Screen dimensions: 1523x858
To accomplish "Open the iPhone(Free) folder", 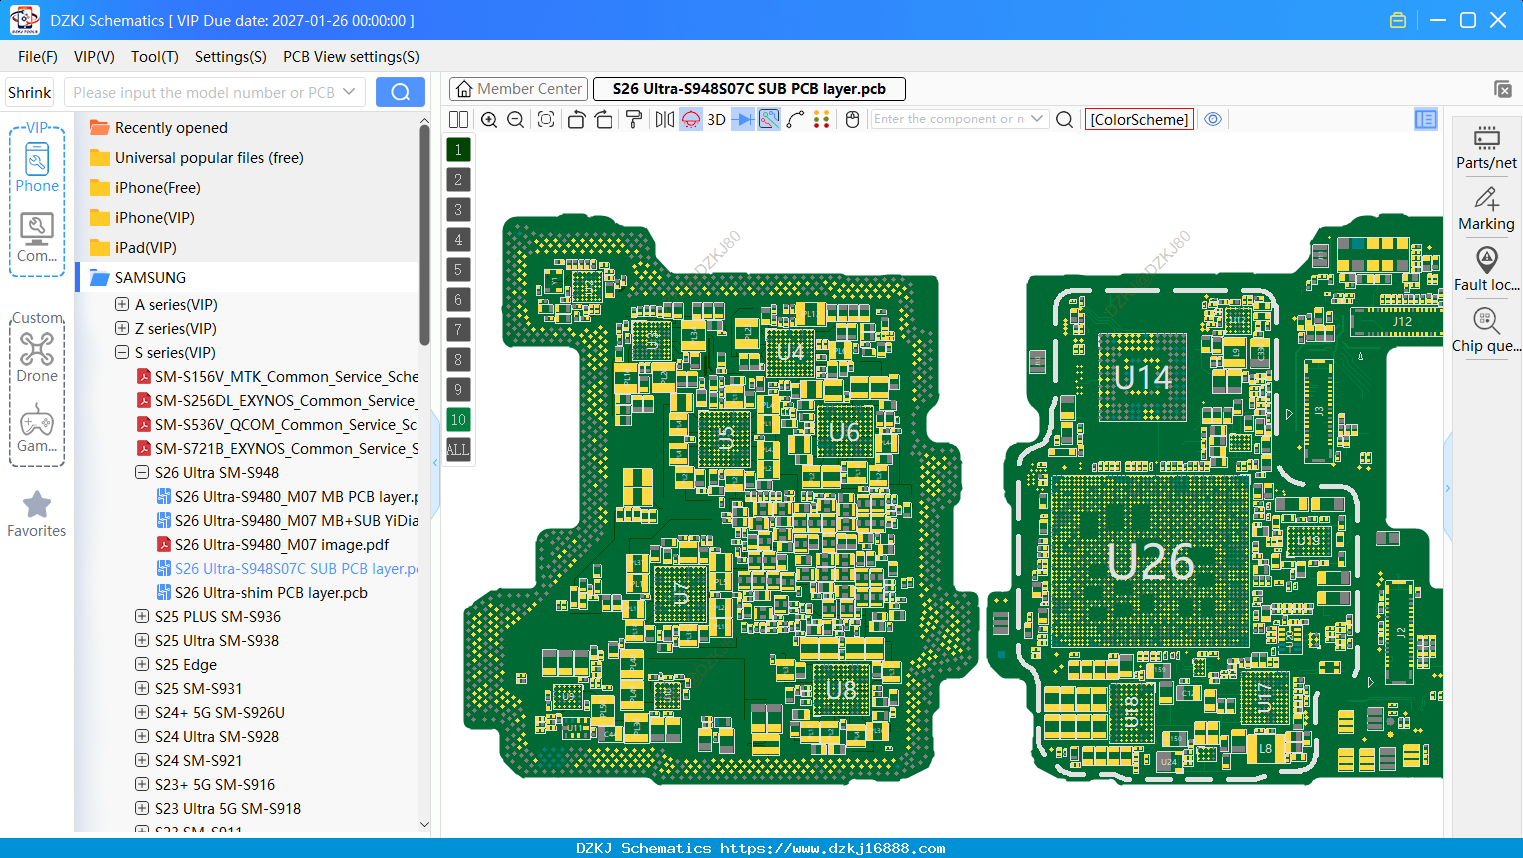I will 157,187.
